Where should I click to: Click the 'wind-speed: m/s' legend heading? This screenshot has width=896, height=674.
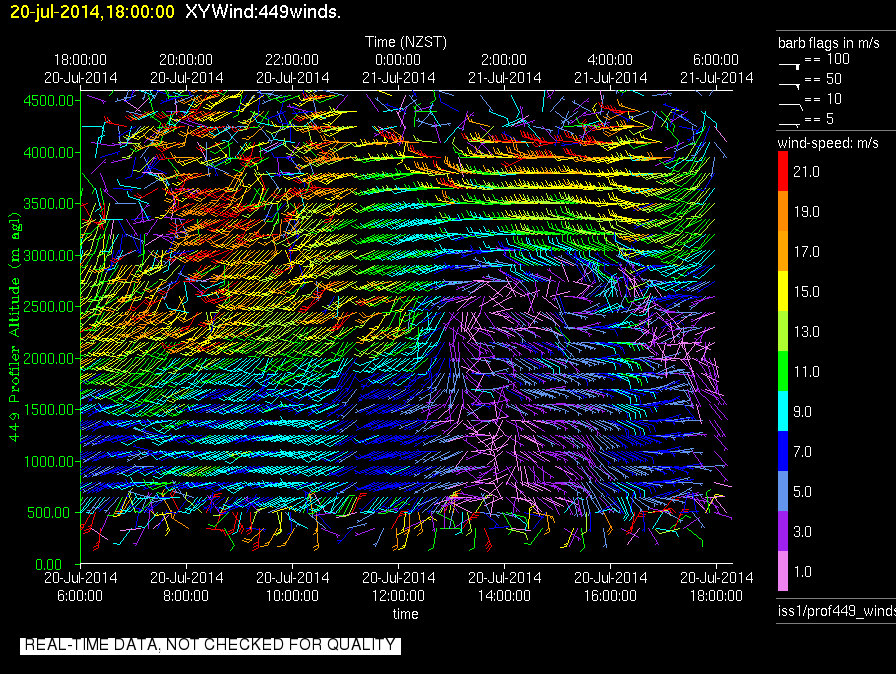(x=828, y=143)
